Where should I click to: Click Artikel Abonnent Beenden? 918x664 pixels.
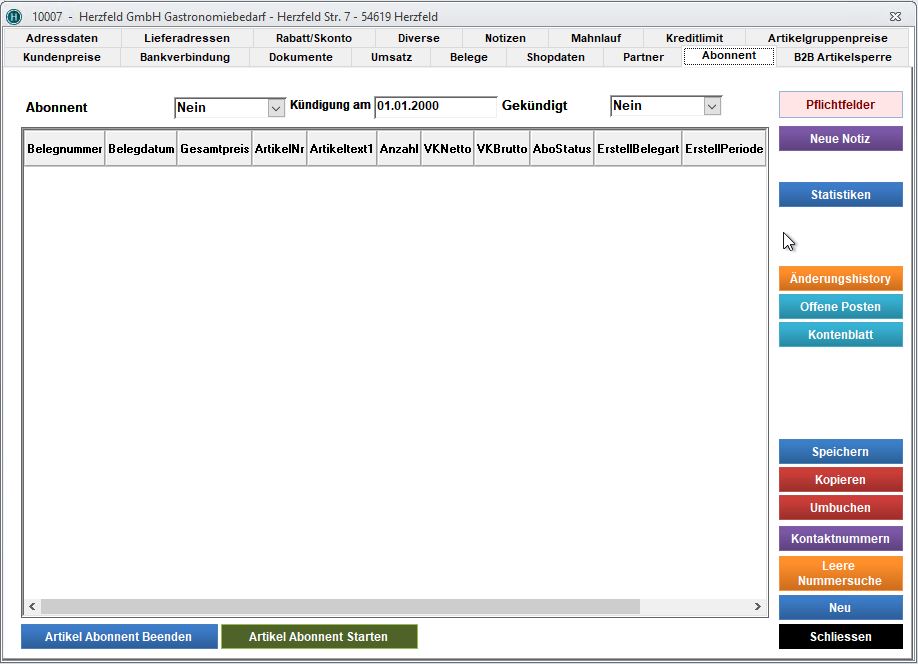[x=119, y=637]
